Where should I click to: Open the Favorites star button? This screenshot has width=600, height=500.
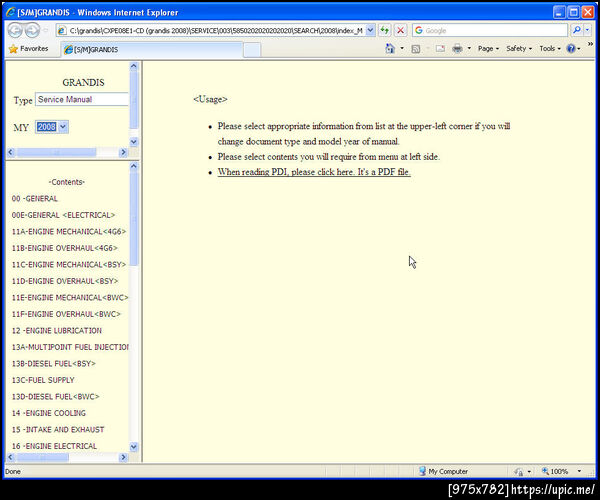click(29, 49)
